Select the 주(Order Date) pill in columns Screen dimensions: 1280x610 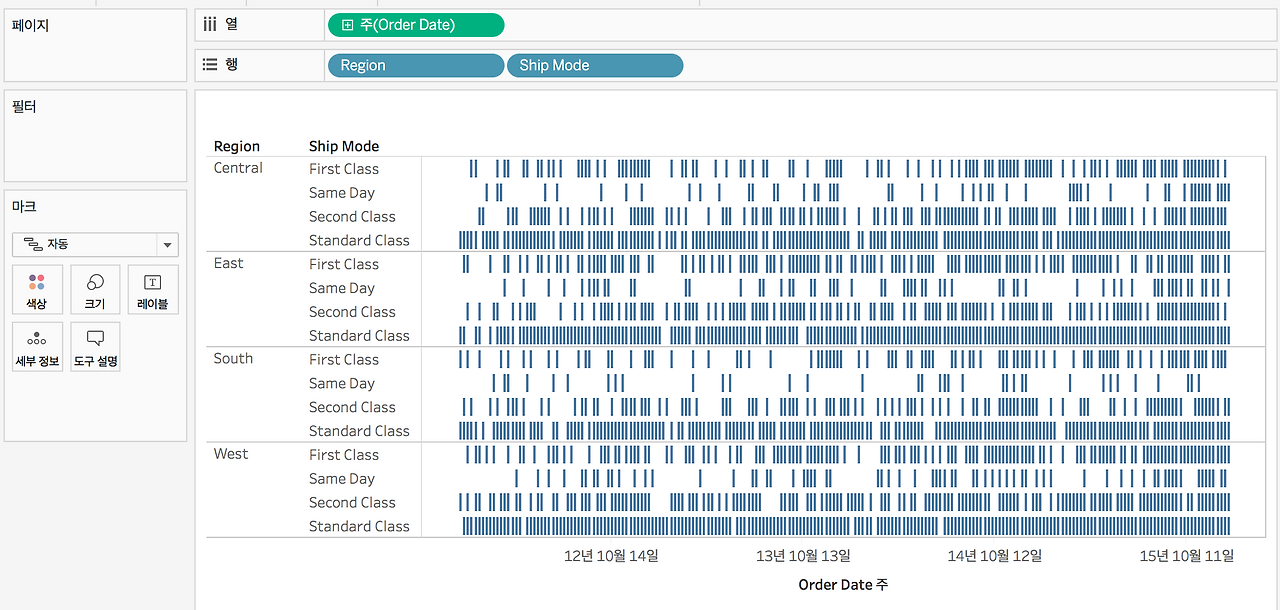coord(415,25)
